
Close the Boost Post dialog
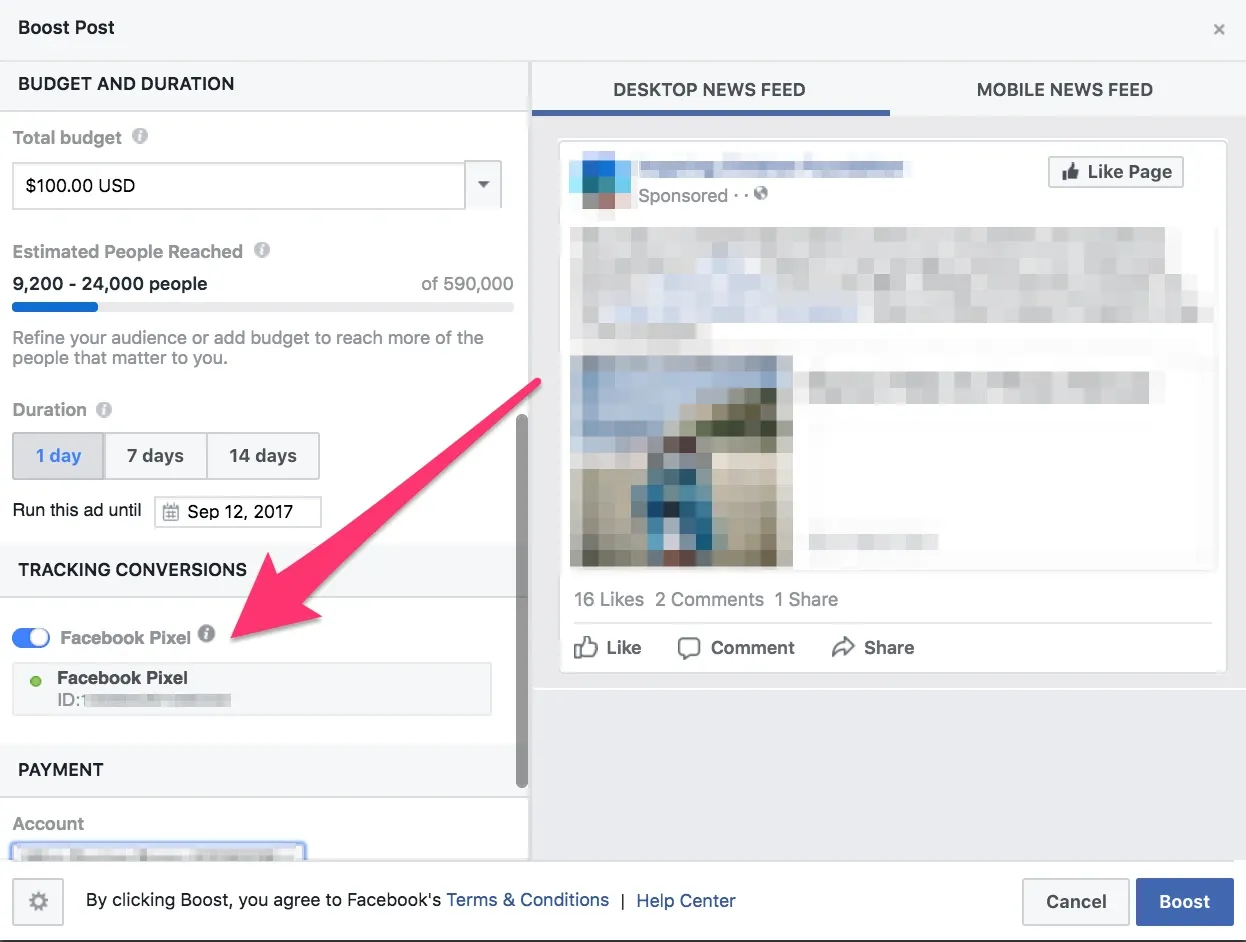[x=1219, y=29]
